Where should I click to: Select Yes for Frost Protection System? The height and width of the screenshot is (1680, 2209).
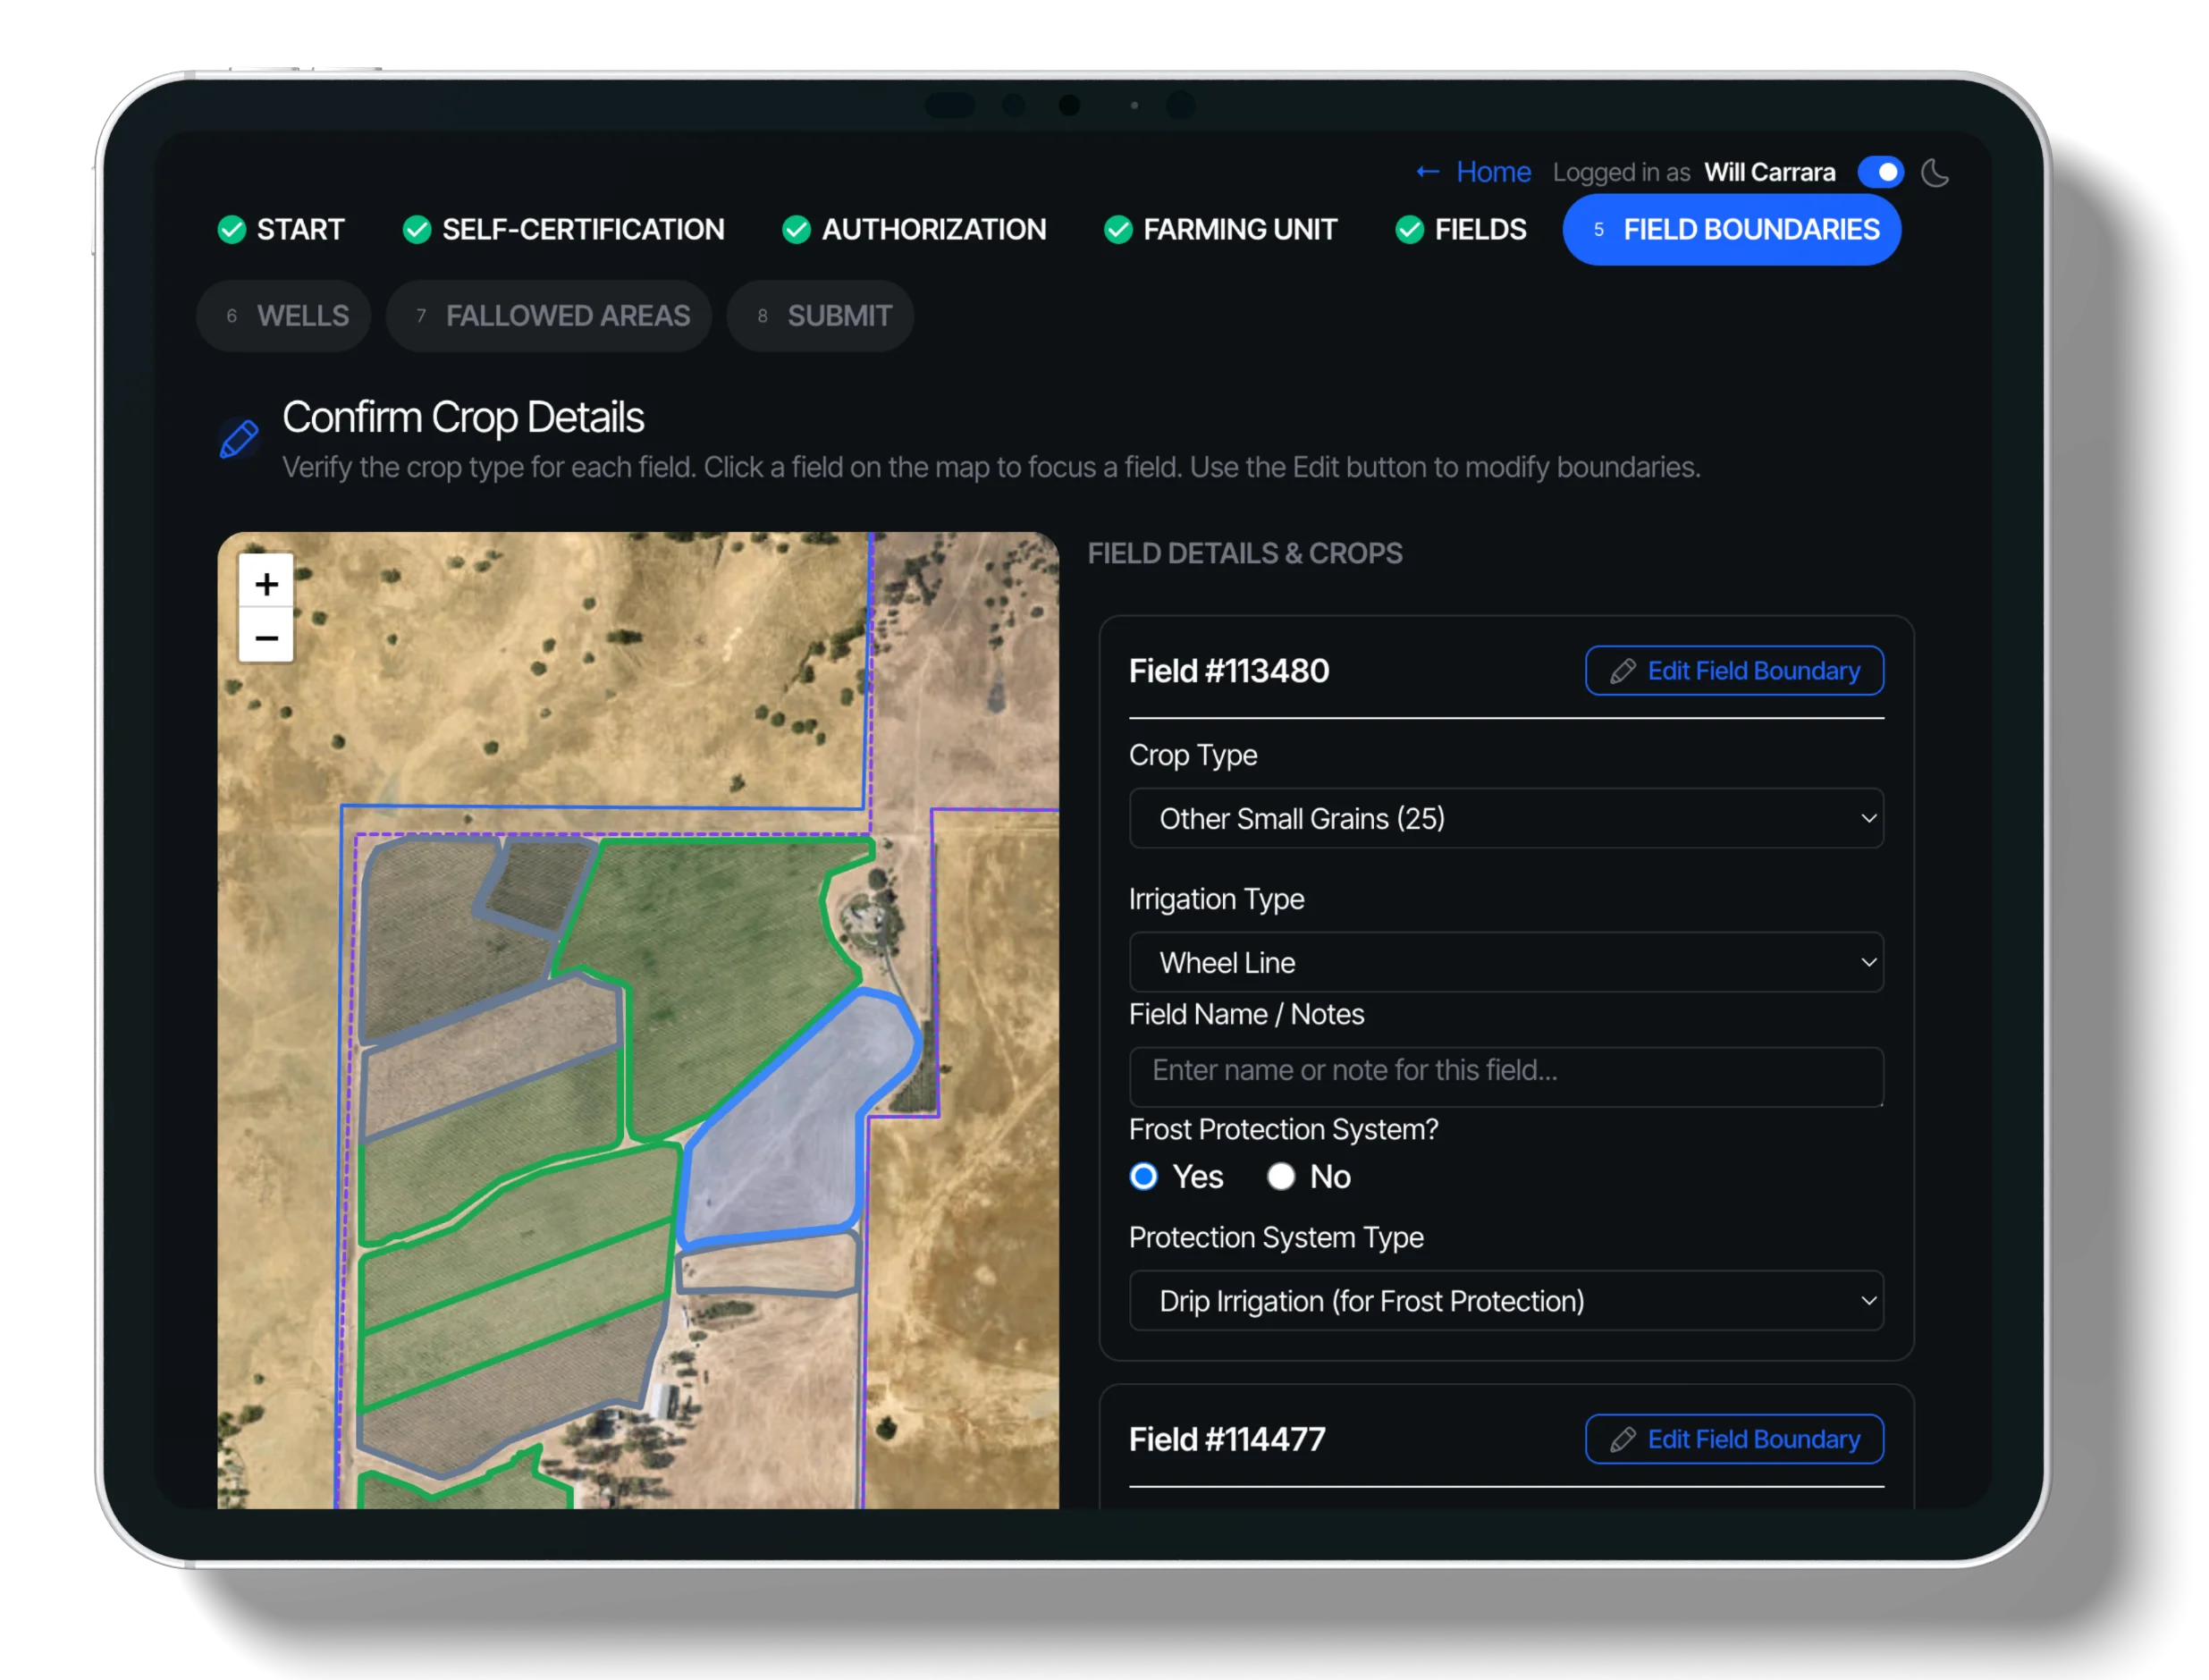pyautogui.click(x=1143, y=1177)
